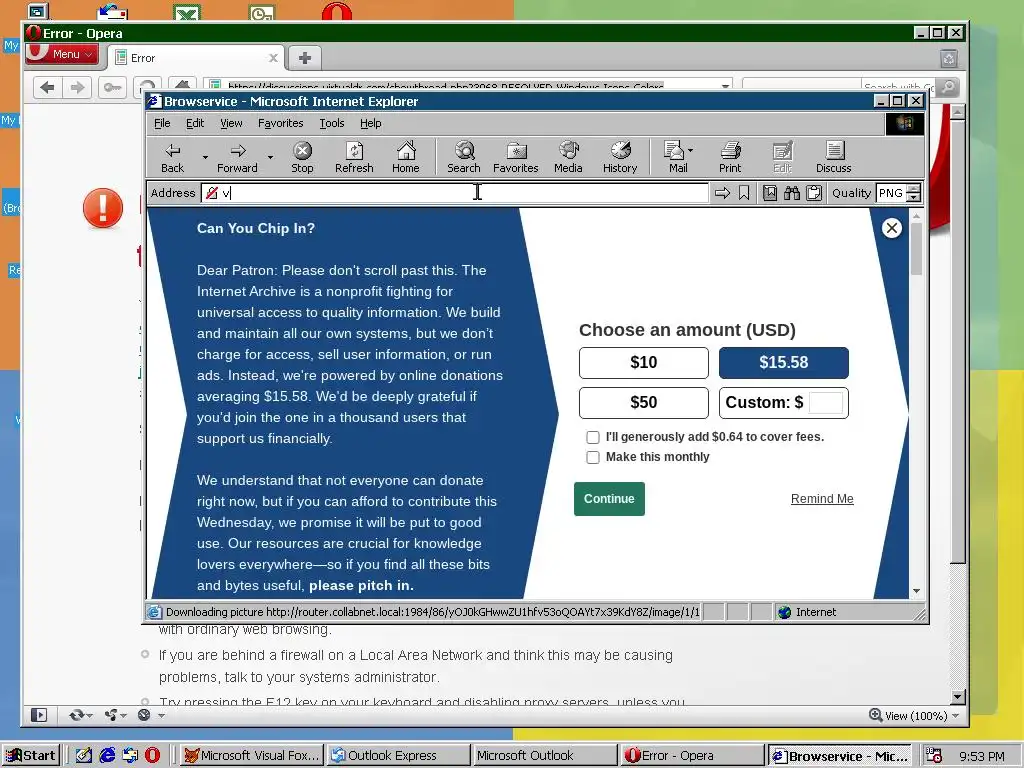Screen dimensions: 1024x768
Task: Increase Quality with the up stepper arrow
Action: 914,188
